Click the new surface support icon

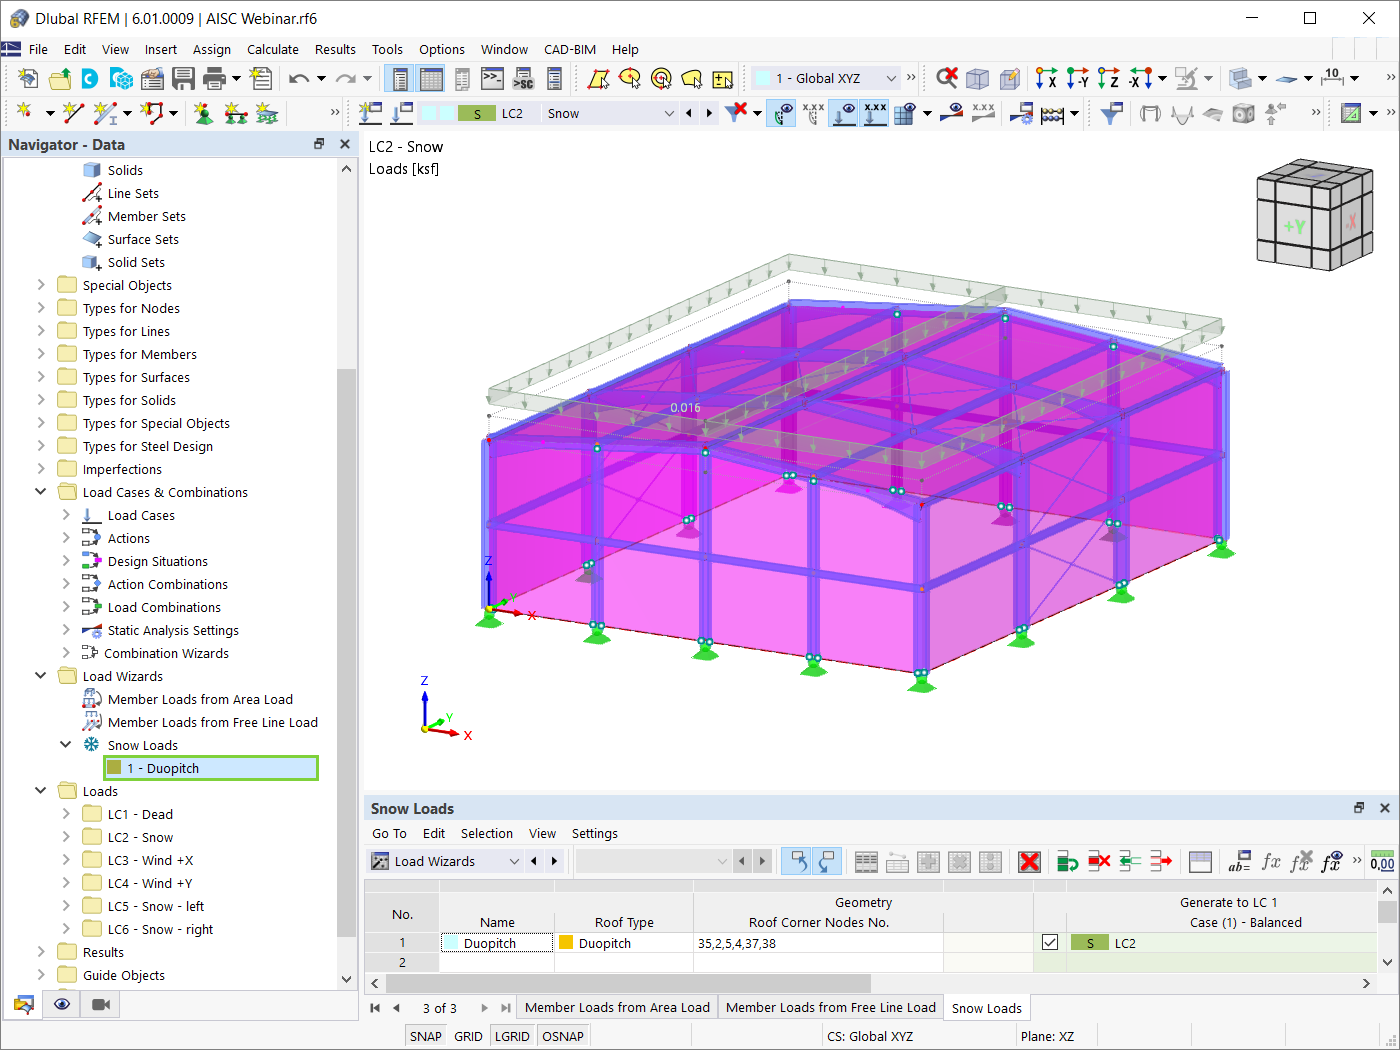[266, 113]
